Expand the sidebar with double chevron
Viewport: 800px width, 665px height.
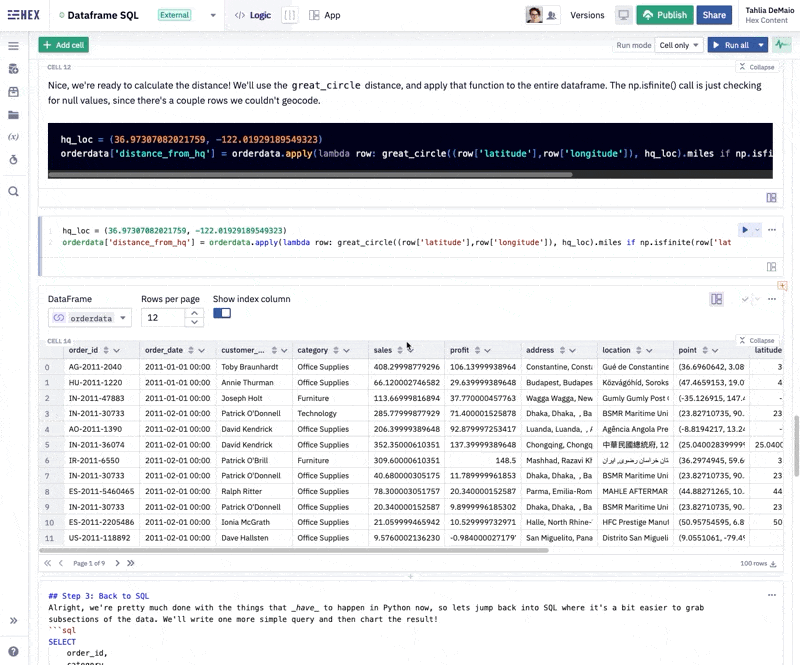[14, 621]
